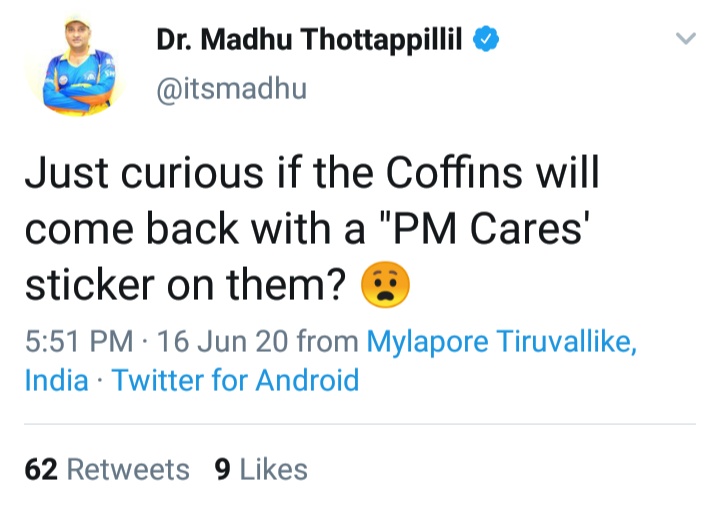View the 62 Retweets list
The width and height of the screenshot is (720, 511).
click(x=106, y=469)
